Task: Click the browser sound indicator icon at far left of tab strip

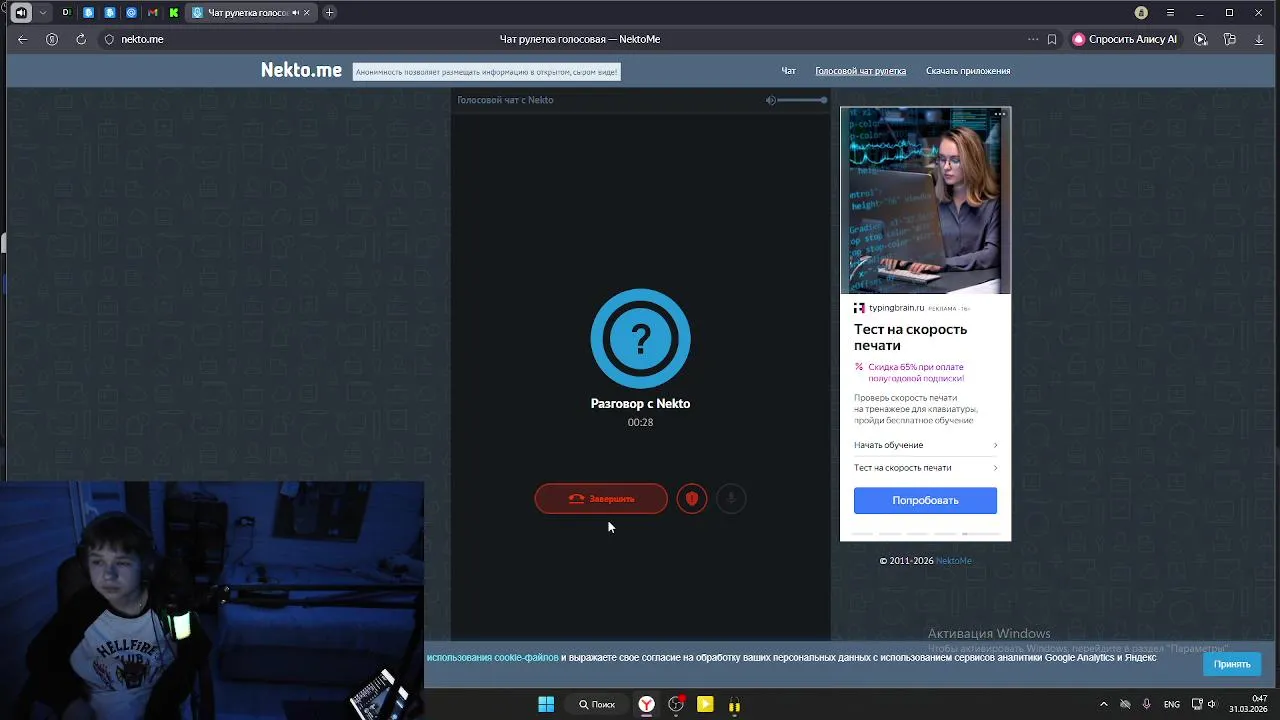Action: (21, 13)
